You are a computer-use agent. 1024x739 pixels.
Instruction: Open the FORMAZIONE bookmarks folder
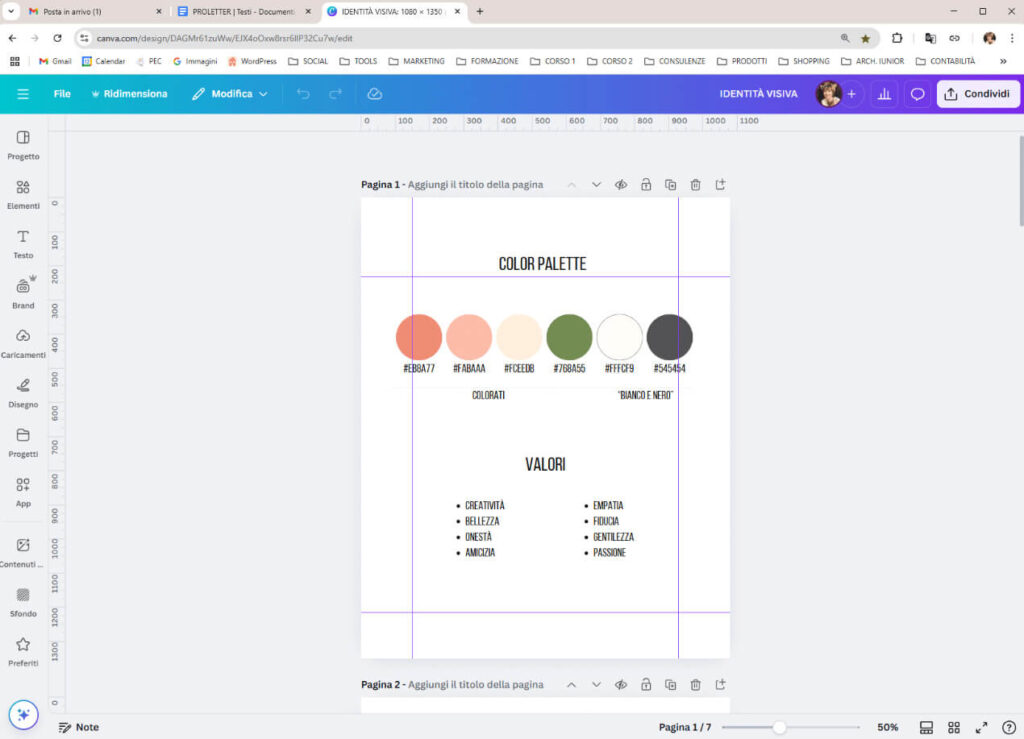tap(487, 61)
